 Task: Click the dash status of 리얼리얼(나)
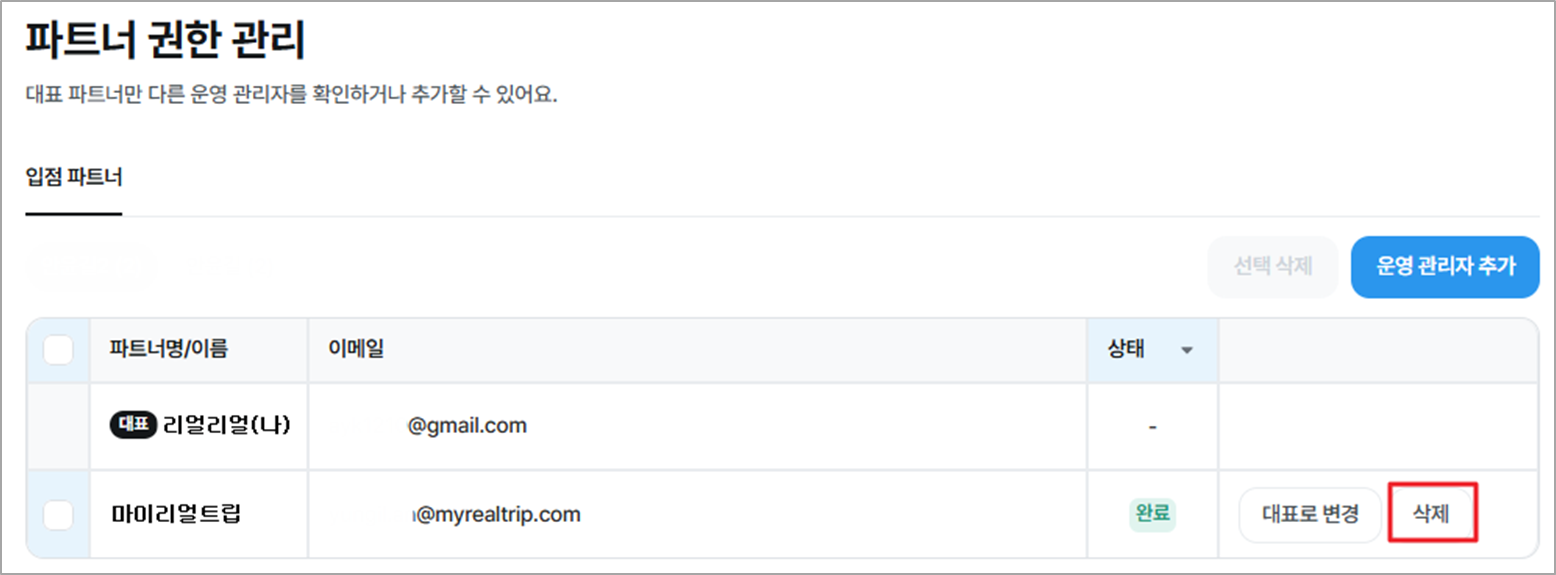[x=1152, y=427]
